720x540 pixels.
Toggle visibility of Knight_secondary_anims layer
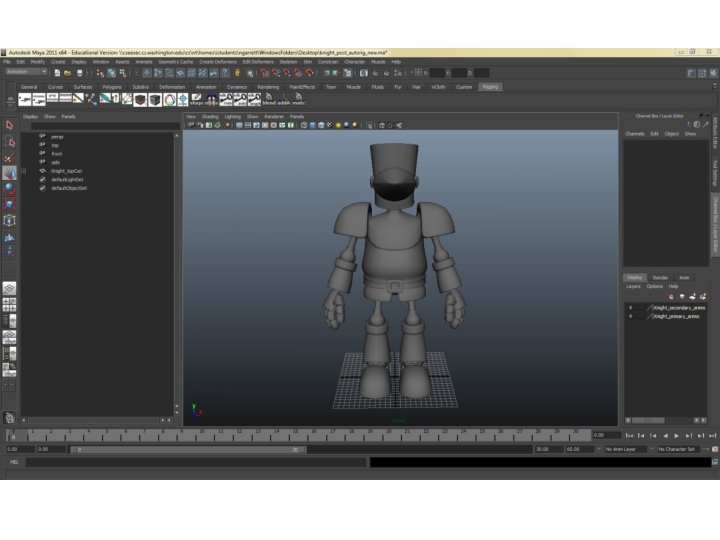[x=630, y=308]
